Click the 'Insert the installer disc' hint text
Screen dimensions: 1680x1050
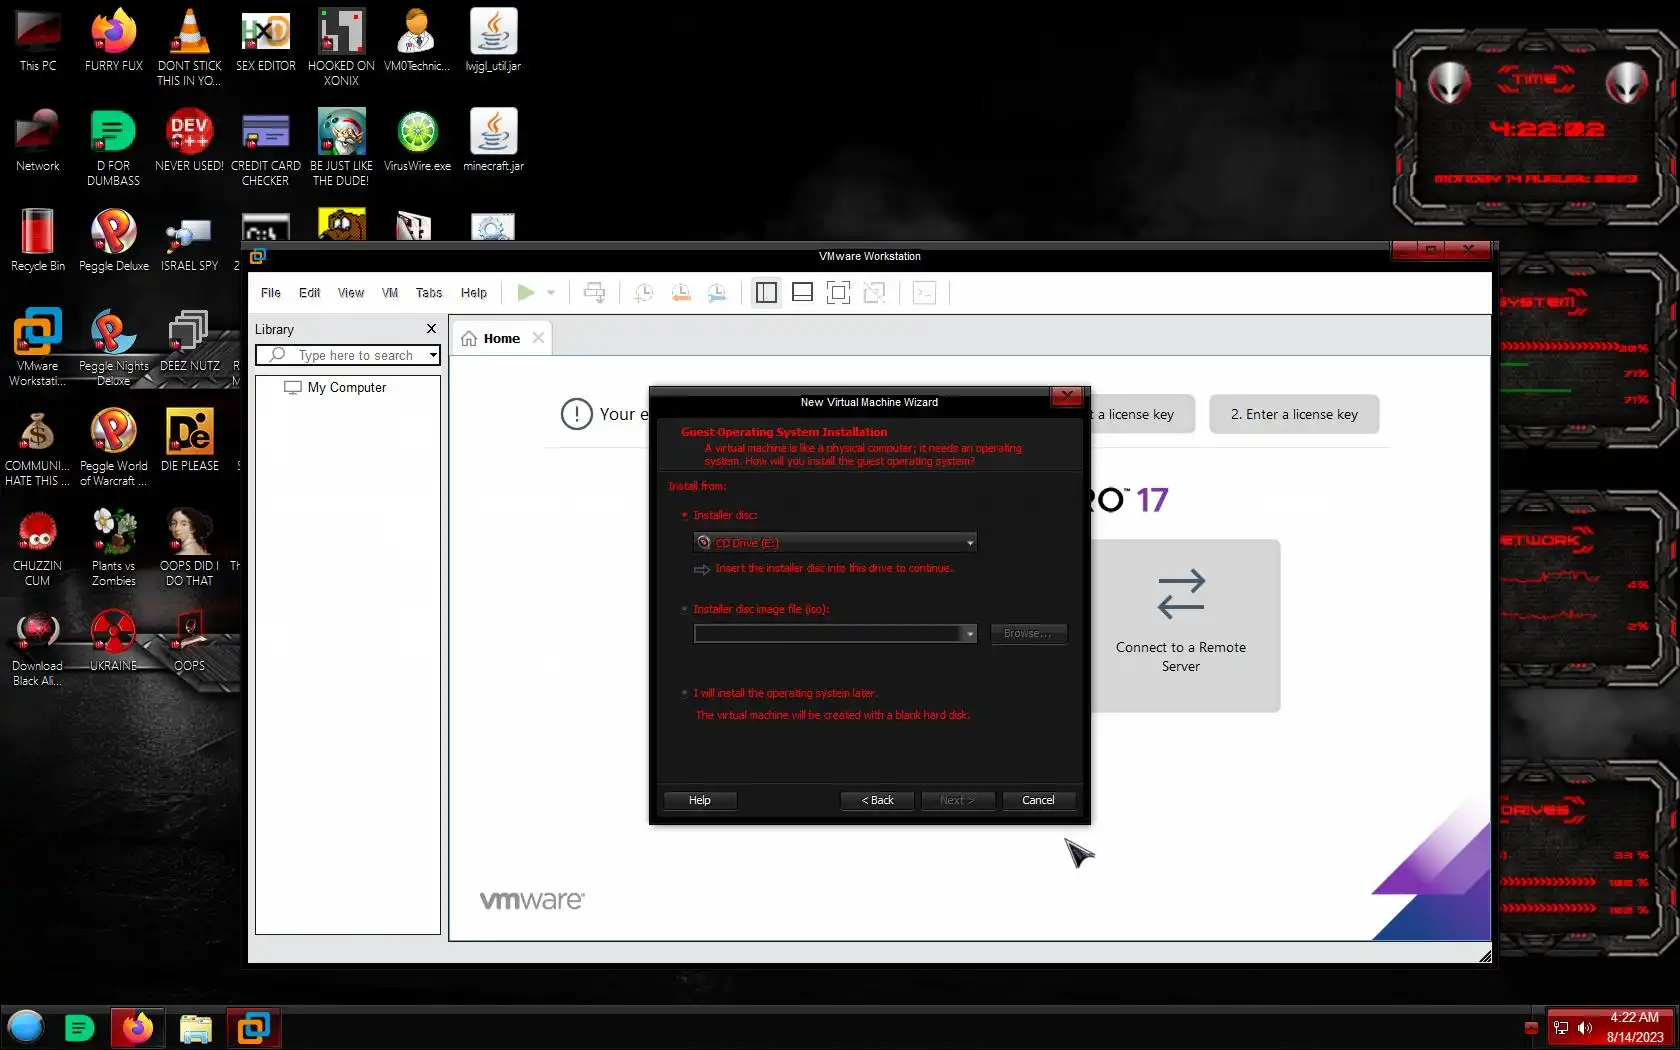[834, 569]
